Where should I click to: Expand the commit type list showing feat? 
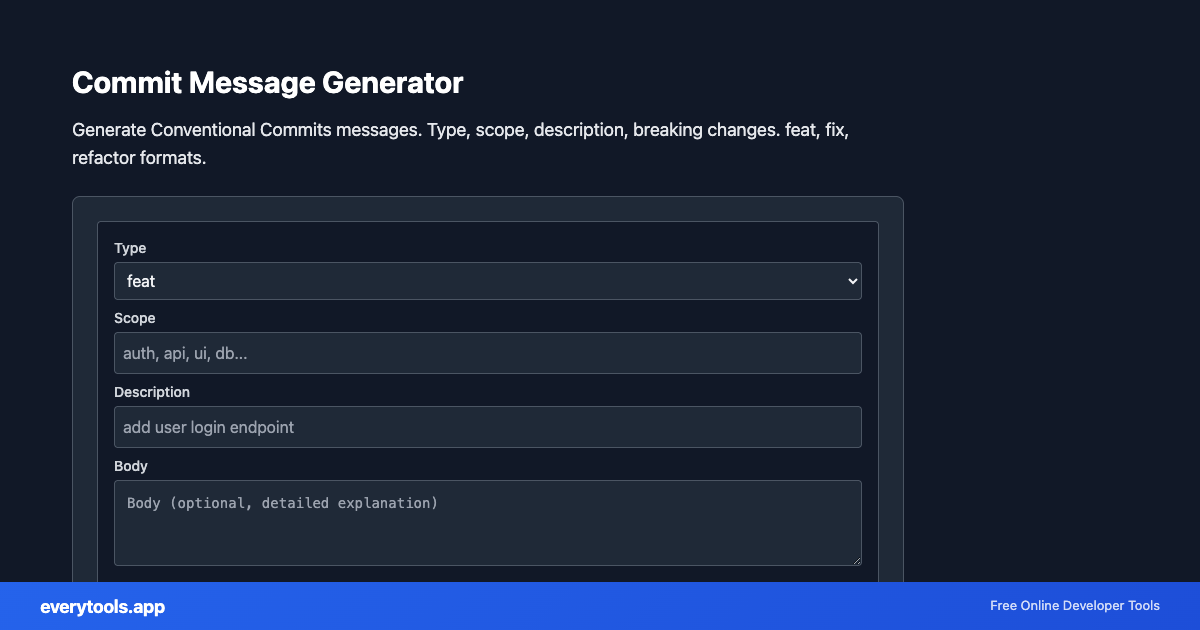point(488,281)
